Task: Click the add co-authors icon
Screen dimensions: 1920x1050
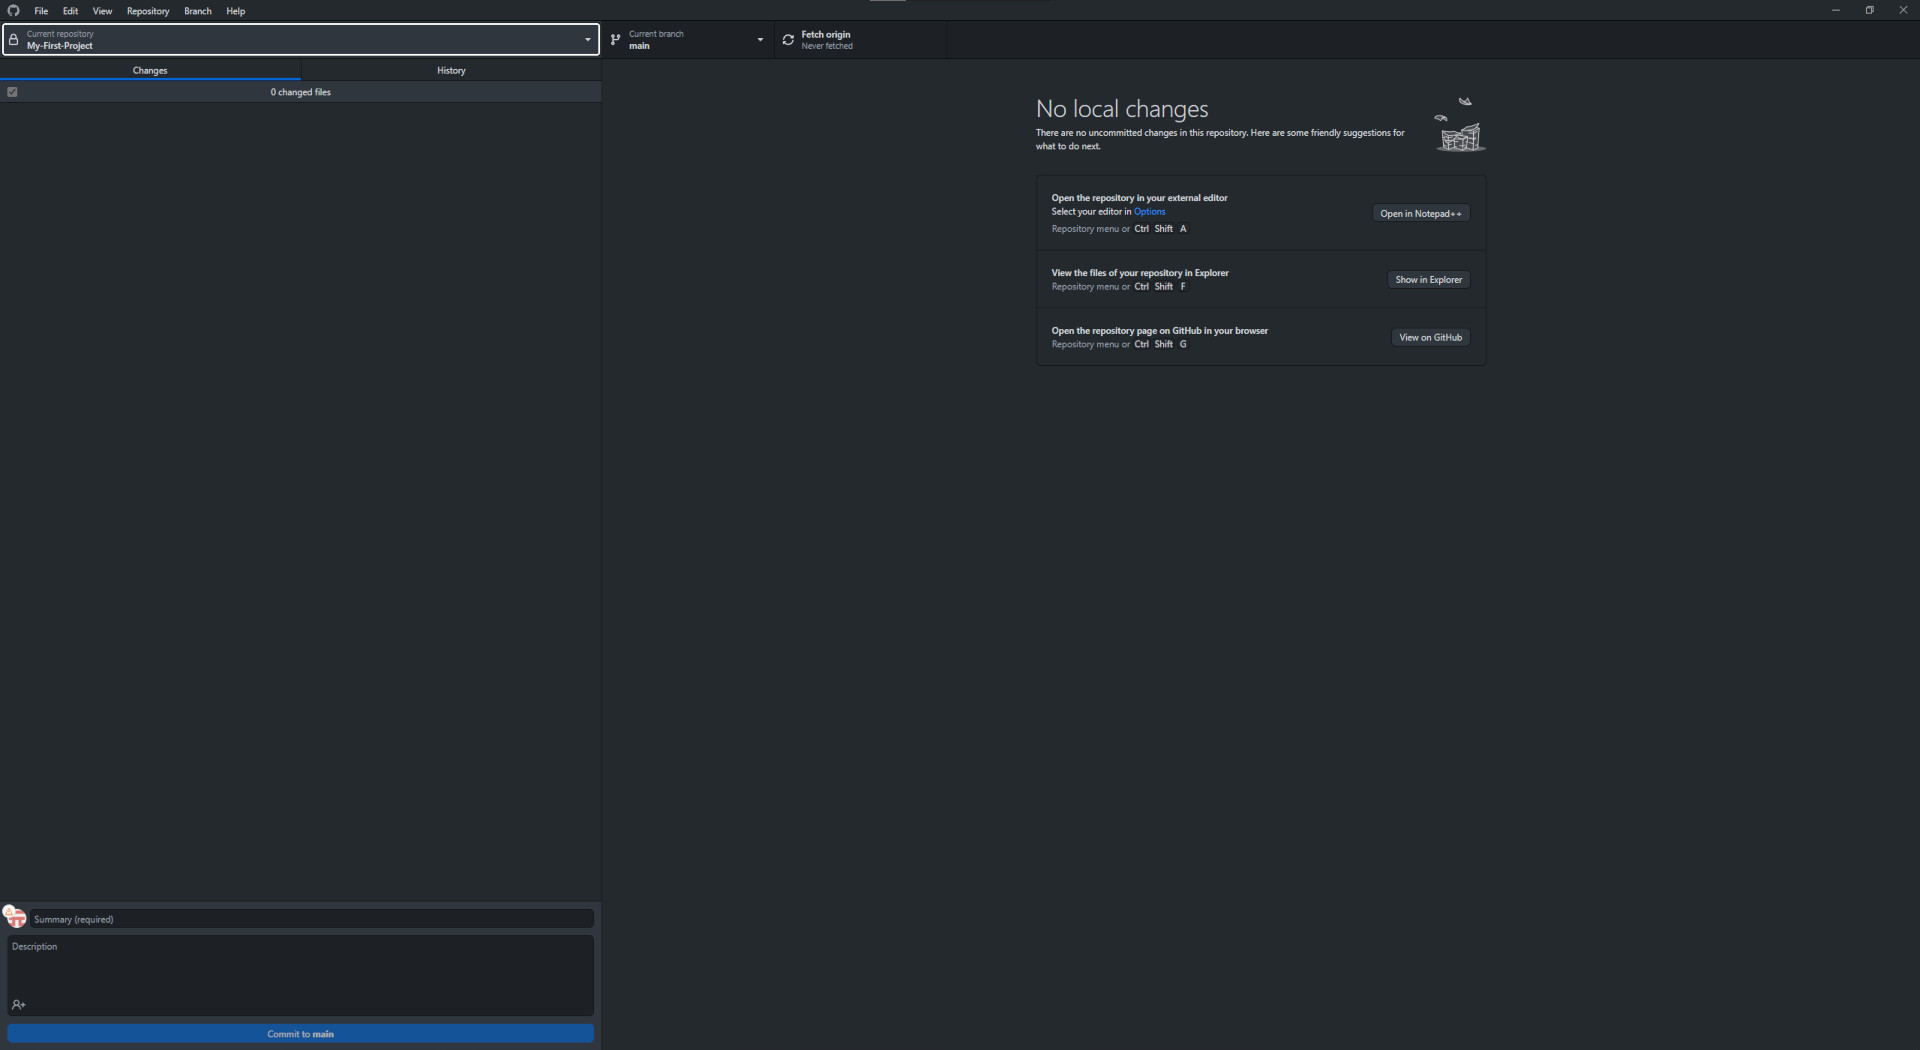Action: point(19,1004)
